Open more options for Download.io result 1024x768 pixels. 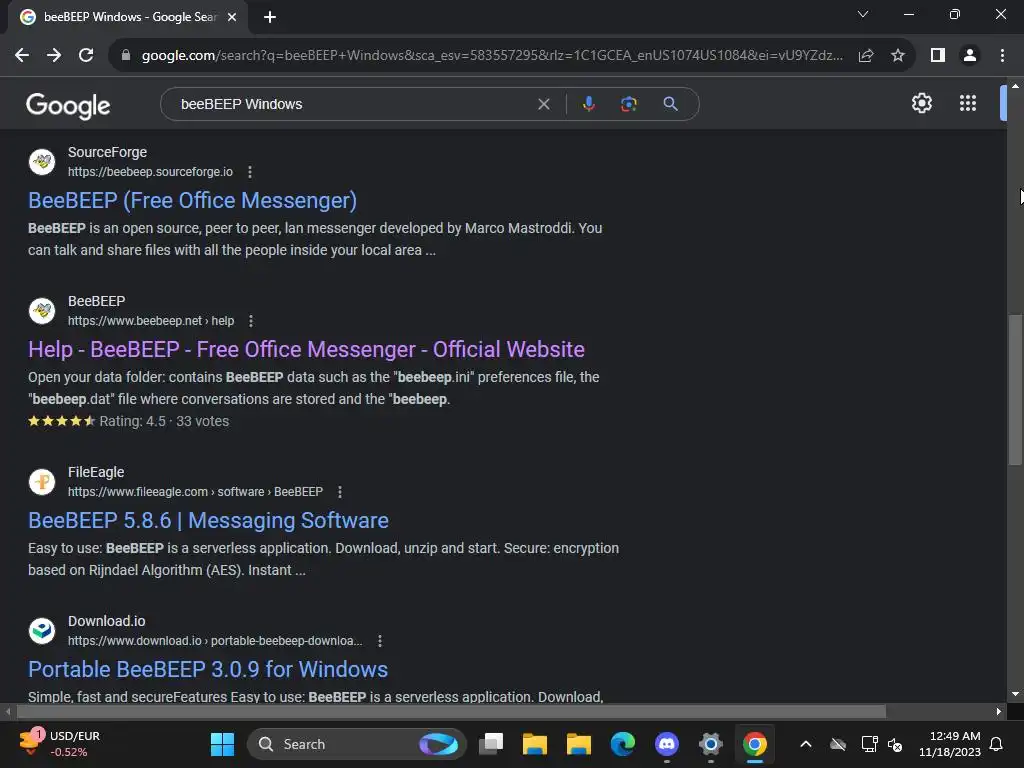[x=380, y=641]
